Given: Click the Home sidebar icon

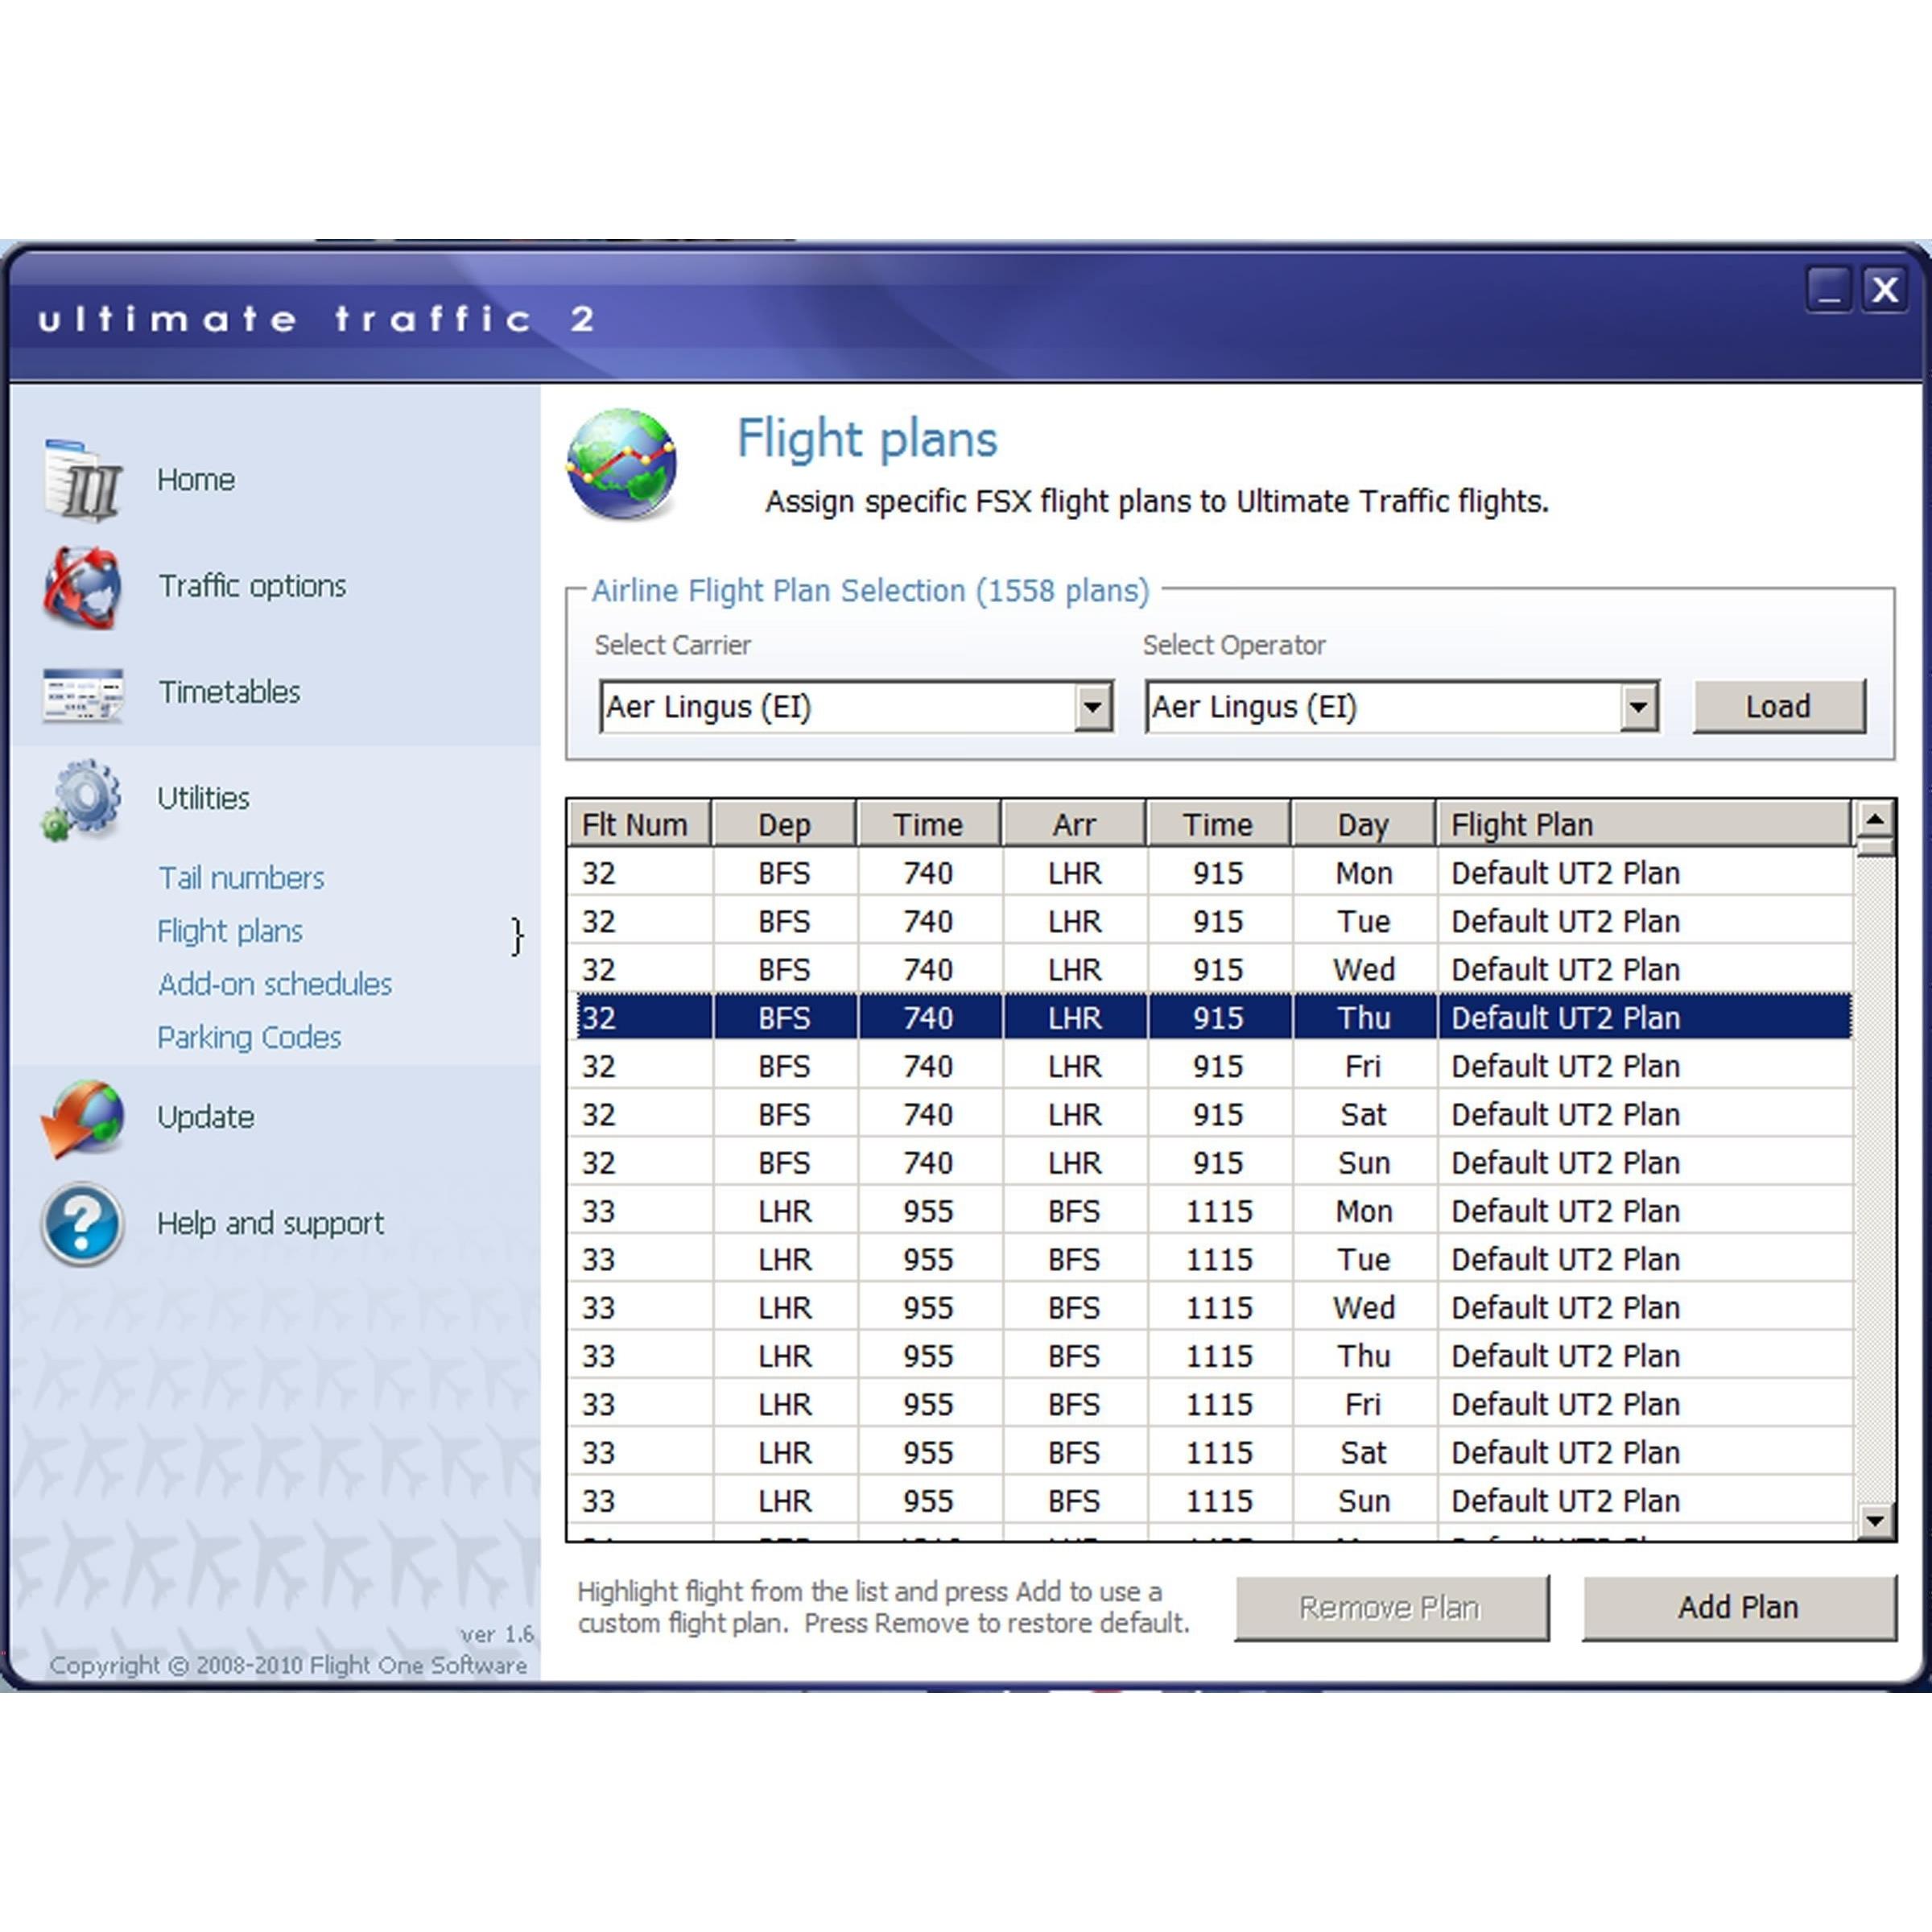Looking at the screenshot, I should pos(82,480).
